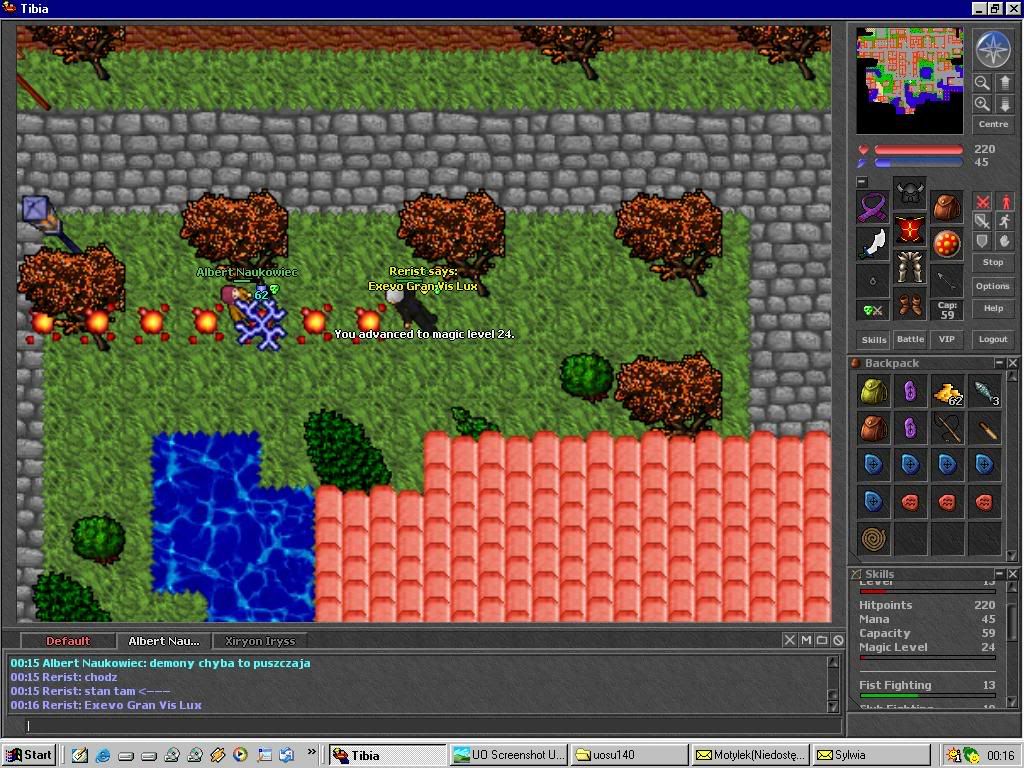Open the brown backpack equipment slot
This screenshot has height=768, width=1024.
click(947, 207)
